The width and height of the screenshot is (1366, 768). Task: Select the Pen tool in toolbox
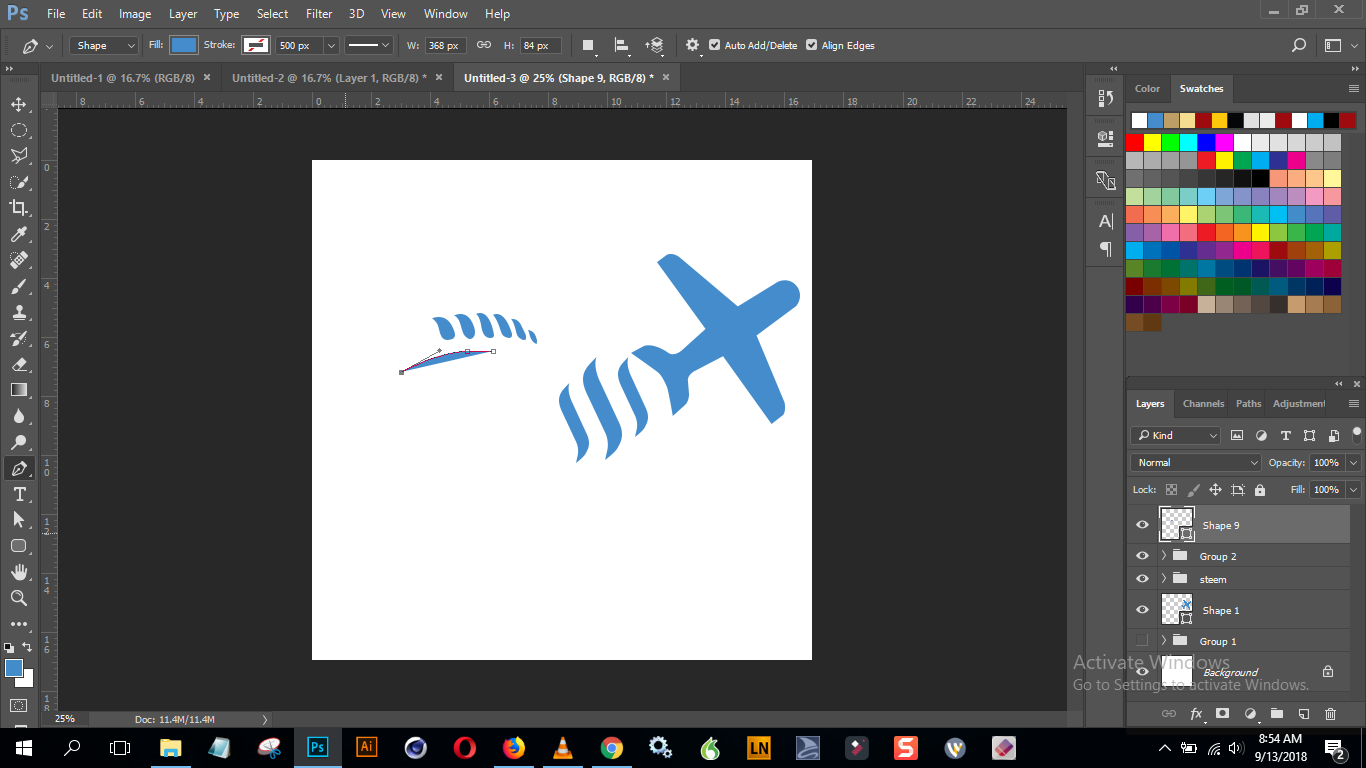[x=18, y=468]
